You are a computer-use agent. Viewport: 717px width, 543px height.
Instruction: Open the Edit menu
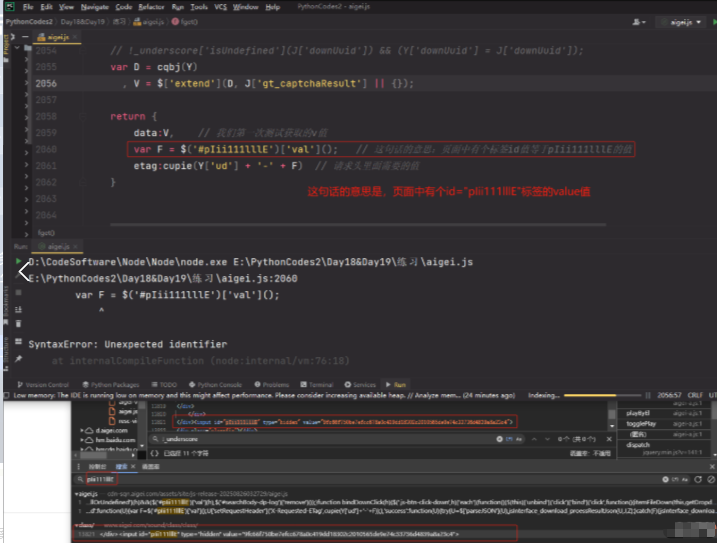[46, 7]
